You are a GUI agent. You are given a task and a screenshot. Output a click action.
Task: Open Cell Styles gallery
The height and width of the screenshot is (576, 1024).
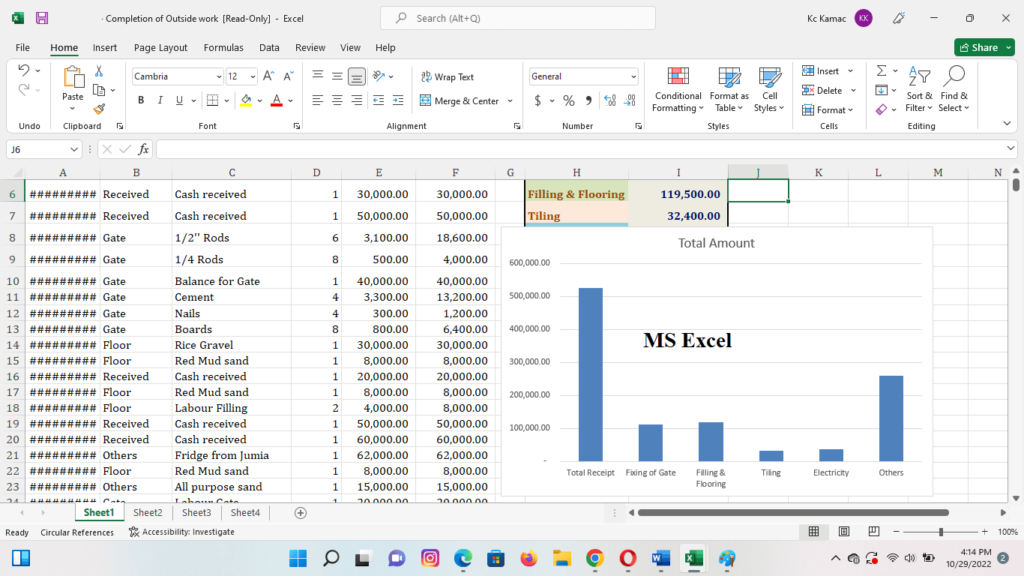coord(769,89)
